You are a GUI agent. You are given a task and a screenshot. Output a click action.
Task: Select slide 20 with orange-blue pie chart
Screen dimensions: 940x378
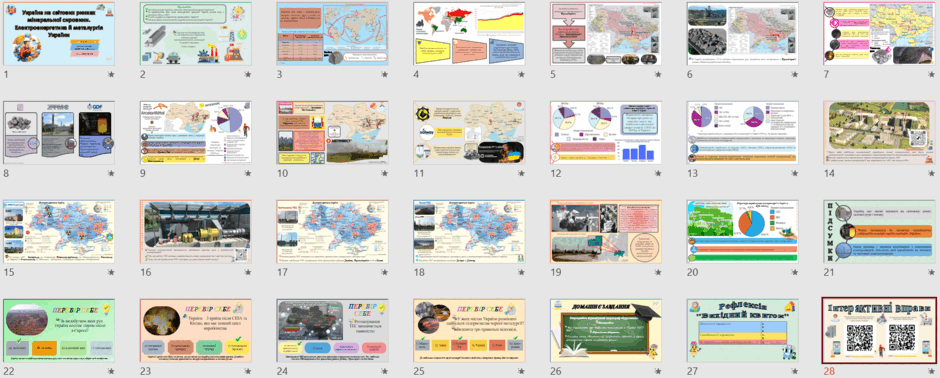click(742, 232)
